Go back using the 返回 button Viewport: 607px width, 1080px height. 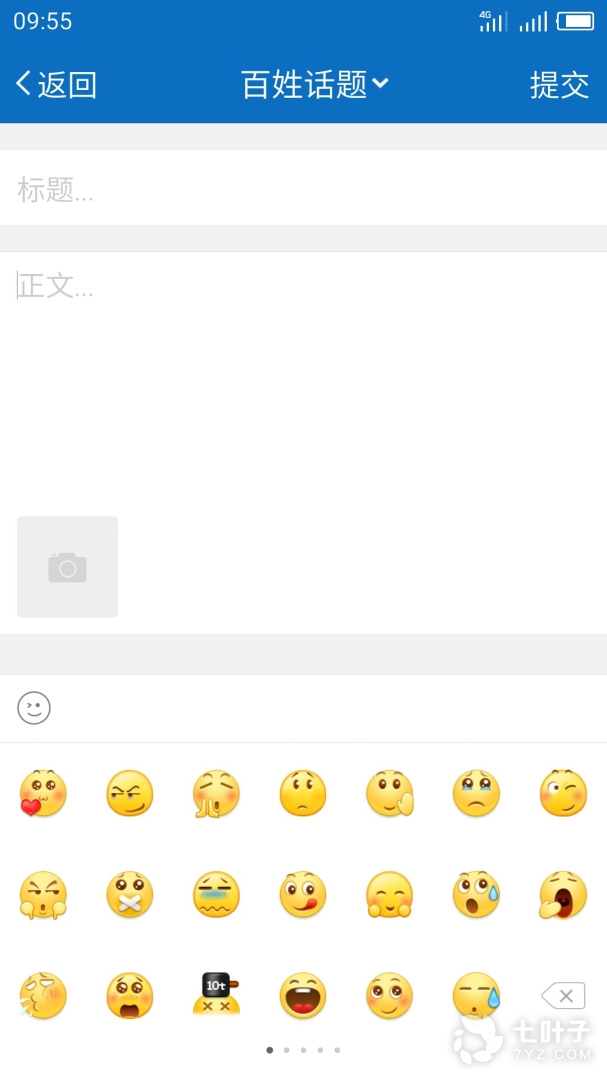pyautogui.click(x=56, y=84)
